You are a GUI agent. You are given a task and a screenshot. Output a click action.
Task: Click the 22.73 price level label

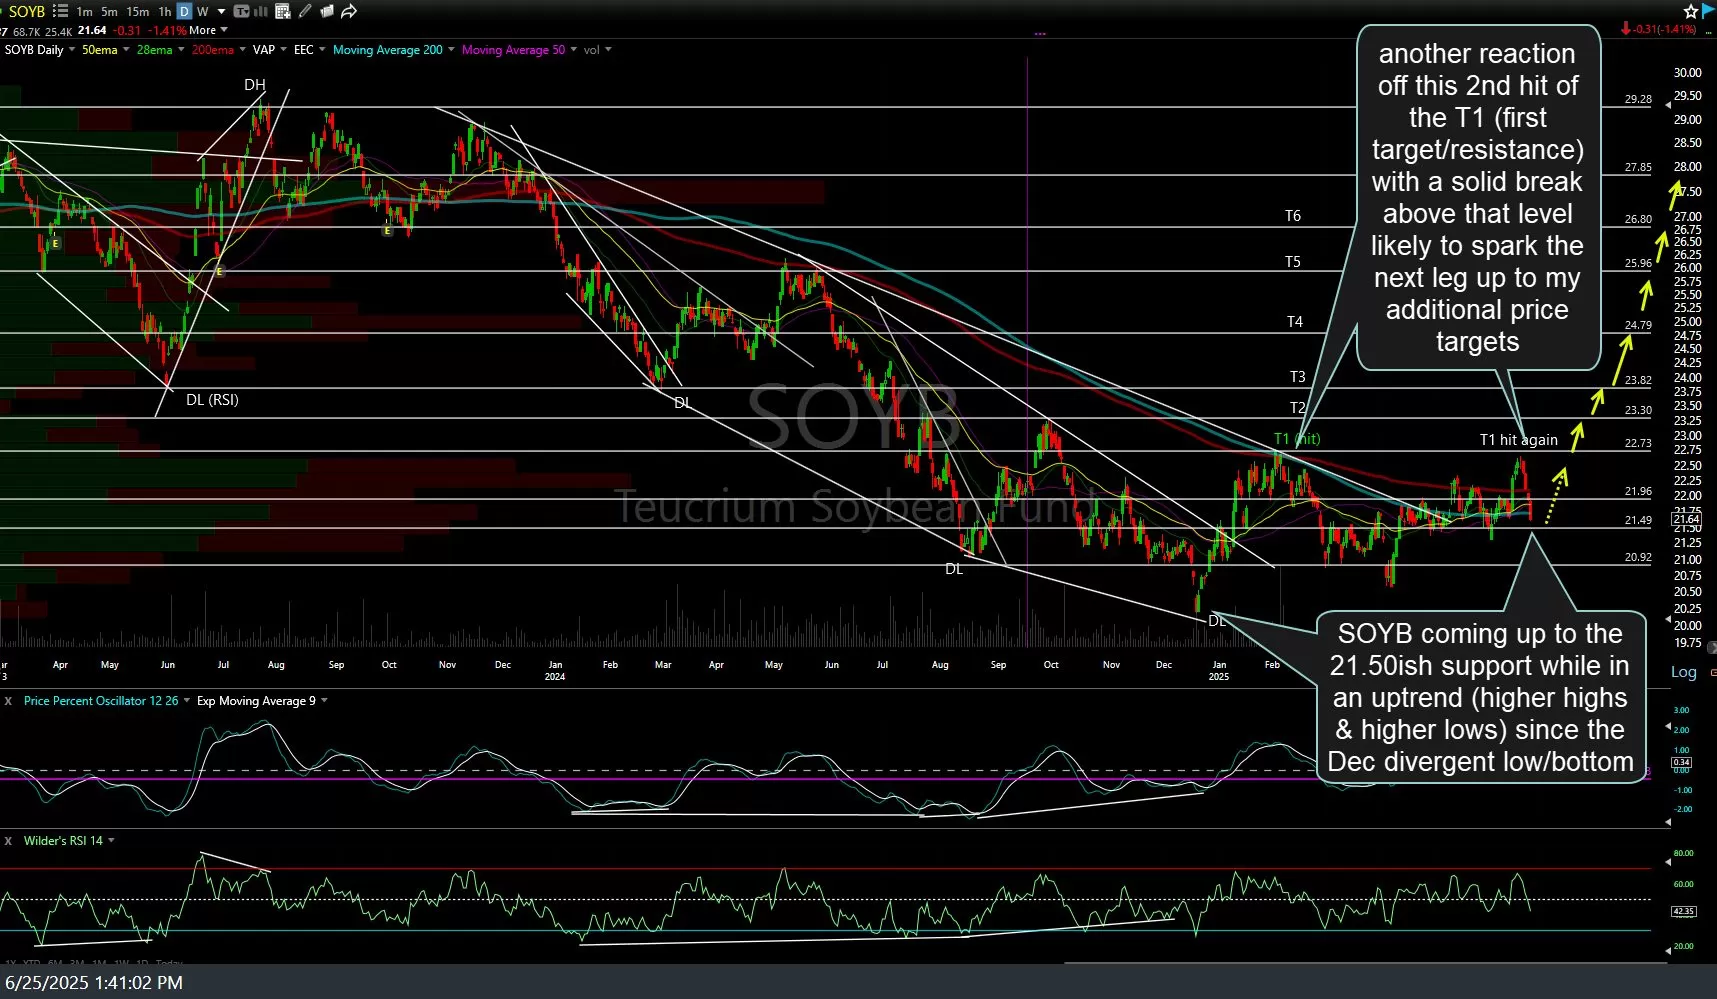(x=1638, y=443)
